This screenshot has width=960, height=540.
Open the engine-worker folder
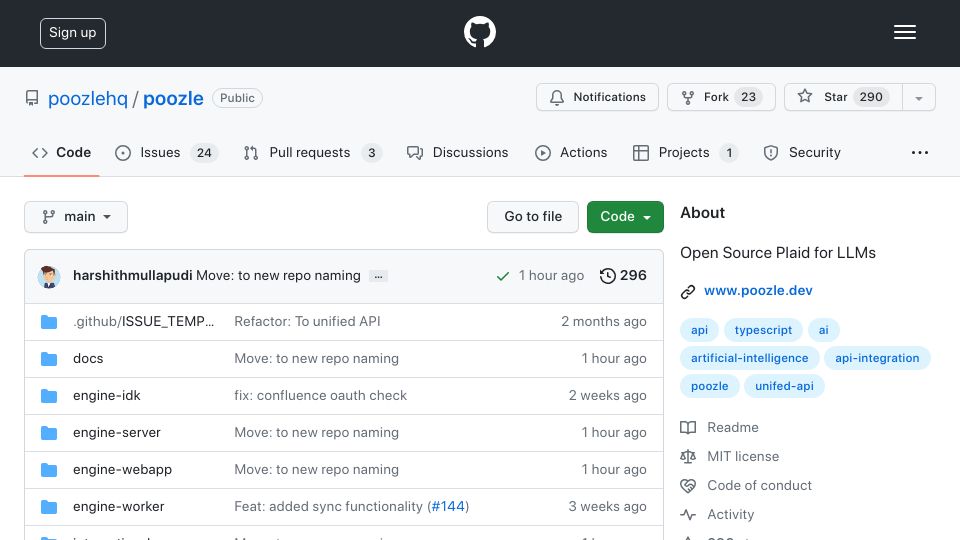pyautogui.click(x=118, y=507)
